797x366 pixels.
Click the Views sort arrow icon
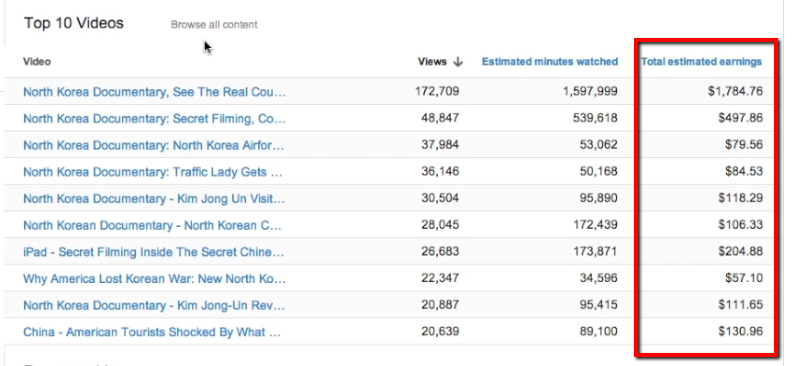[x=457, y=62]
